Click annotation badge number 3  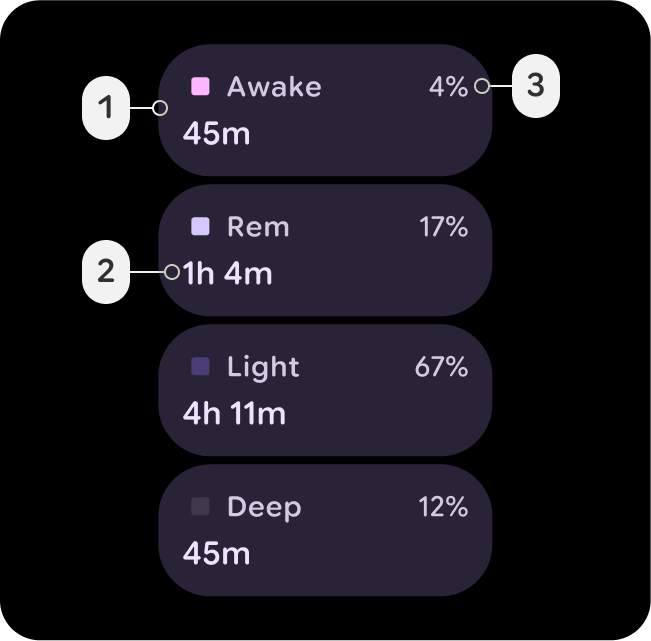point(535,86)
